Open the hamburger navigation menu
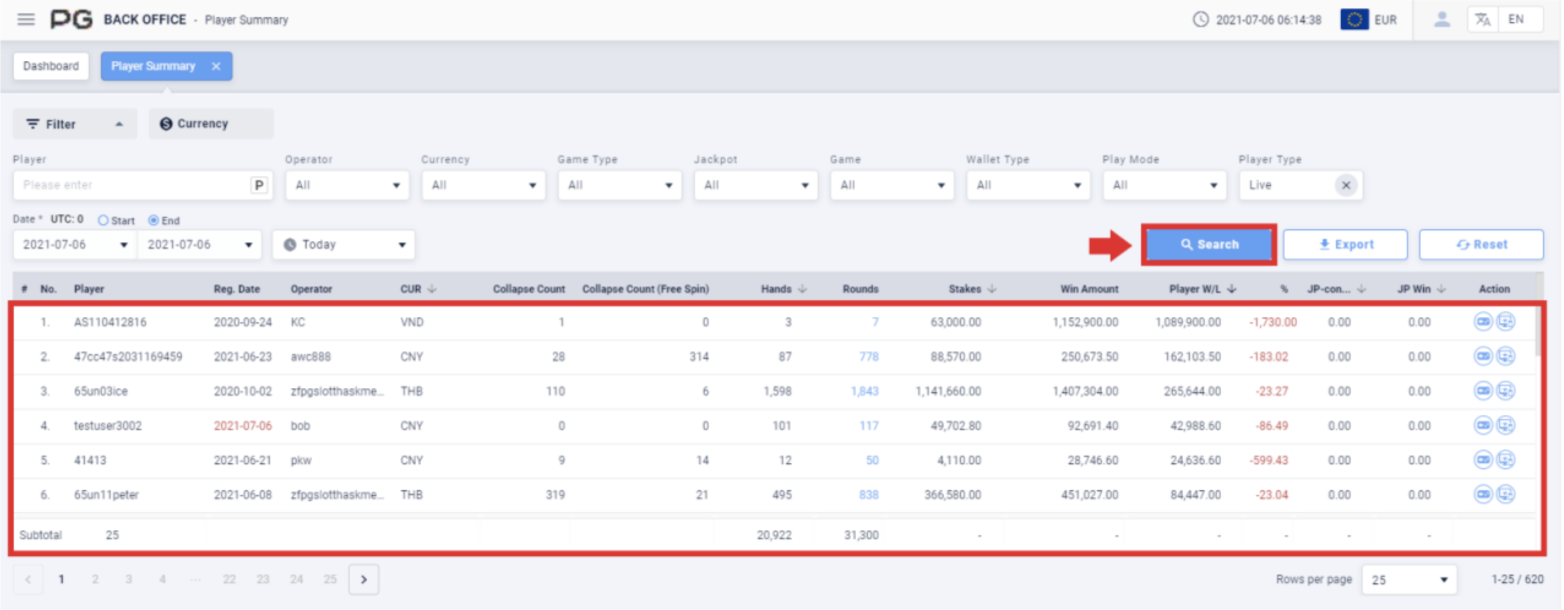 pyautogui.click(x=26, y=20)
